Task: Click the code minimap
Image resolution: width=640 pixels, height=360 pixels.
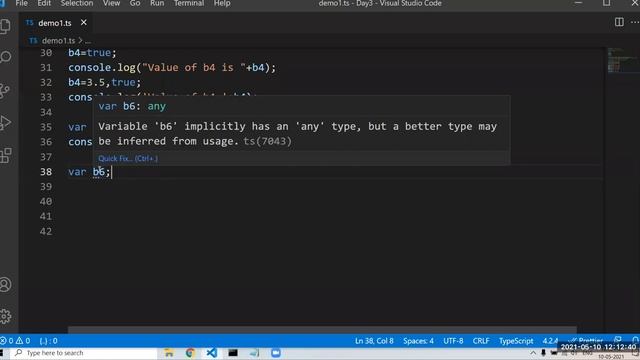Action: pyautogui.click(x=622, y=60)
